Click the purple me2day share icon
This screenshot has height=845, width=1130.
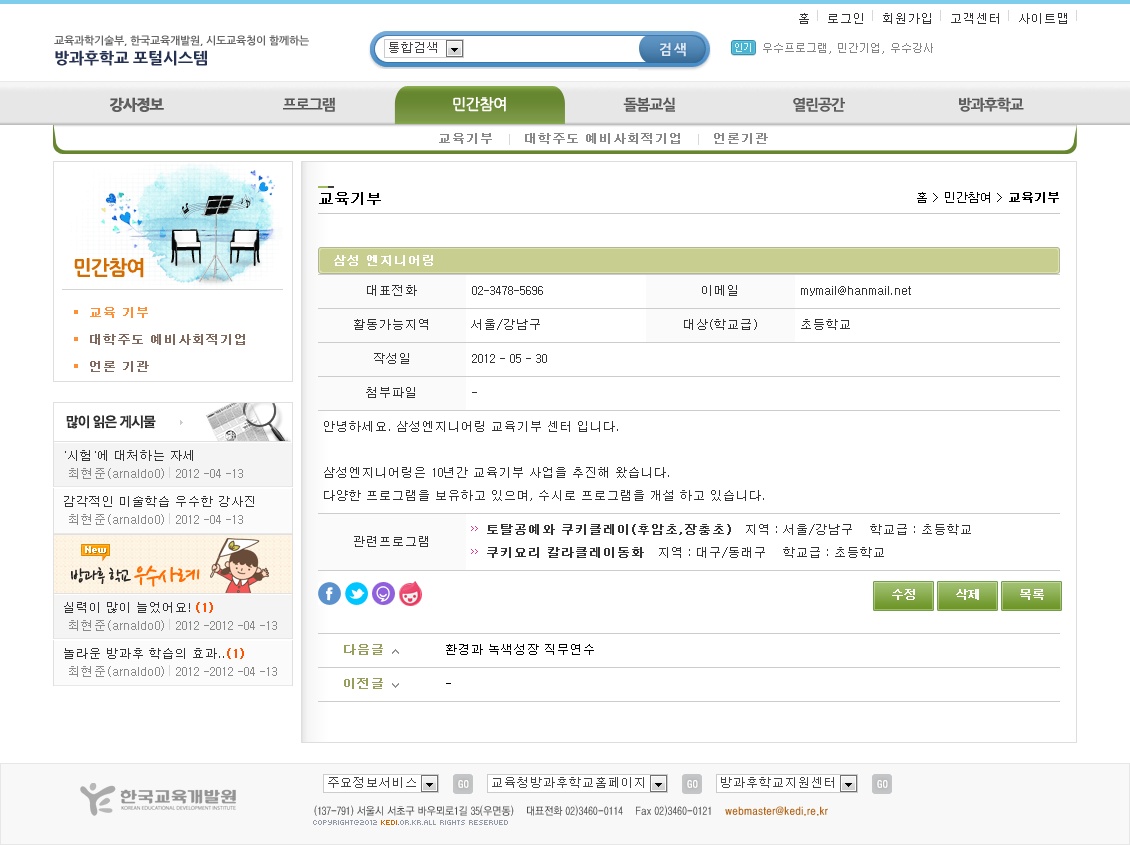(383, 594)
